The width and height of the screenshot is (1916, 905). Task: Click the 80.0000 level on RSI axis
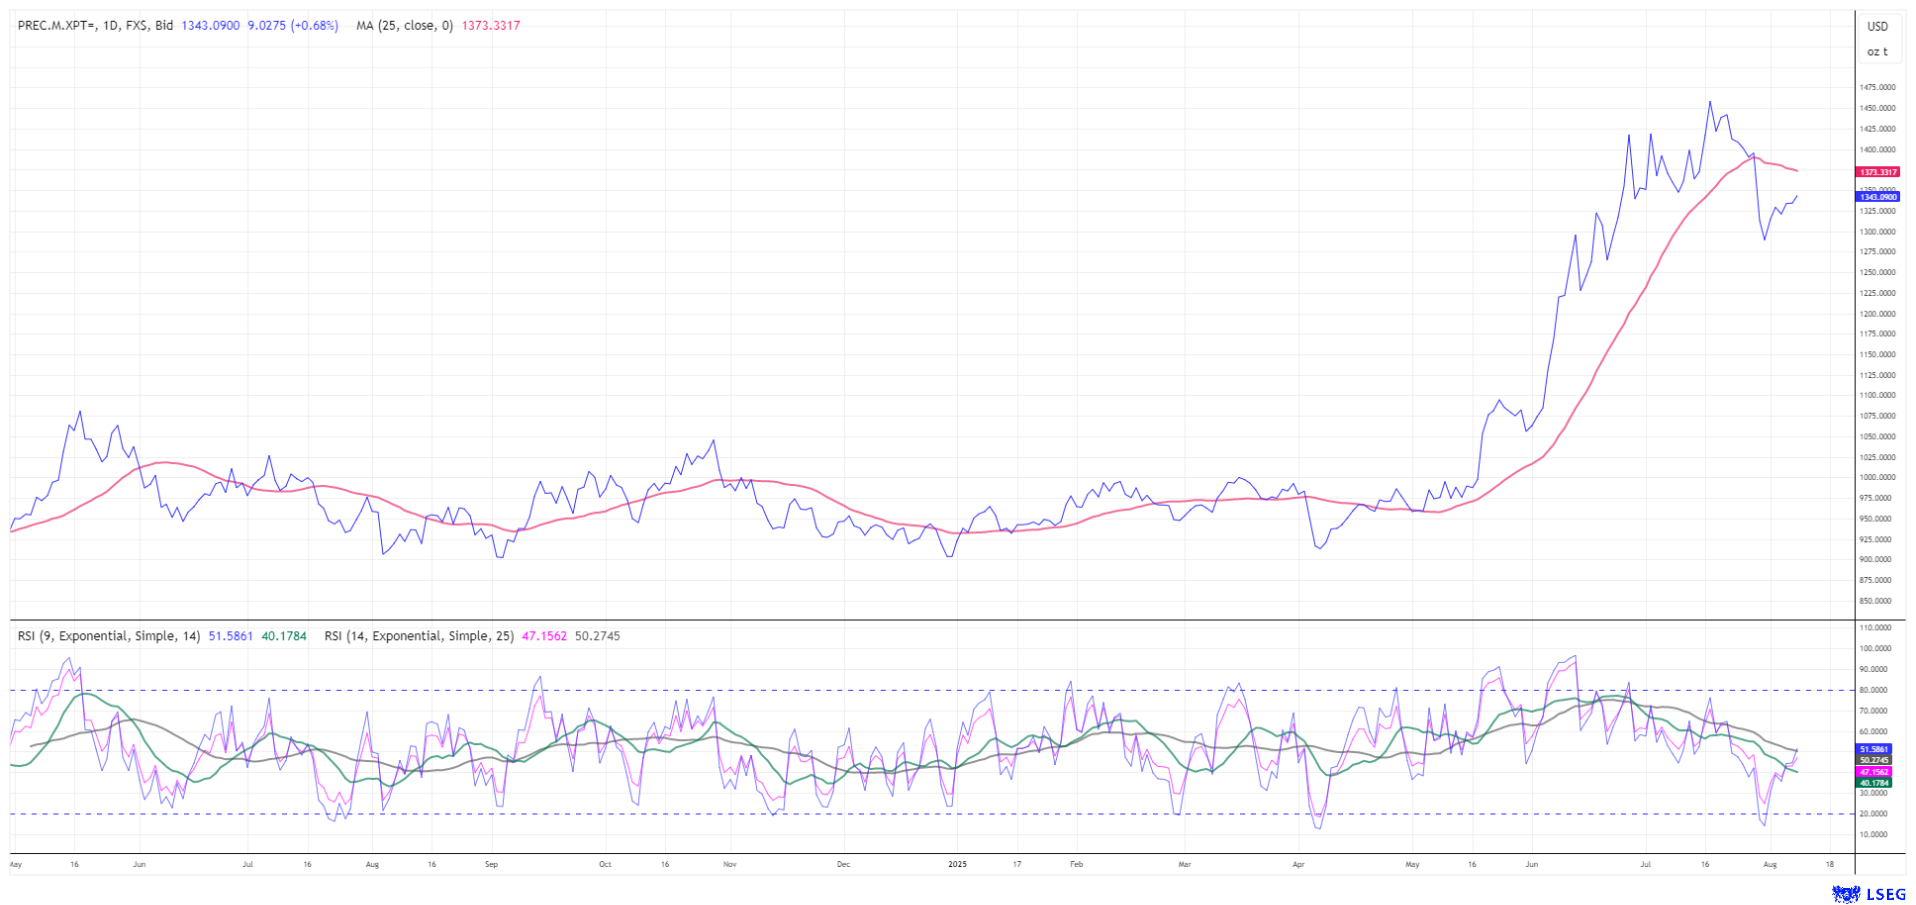[1874, 690]
